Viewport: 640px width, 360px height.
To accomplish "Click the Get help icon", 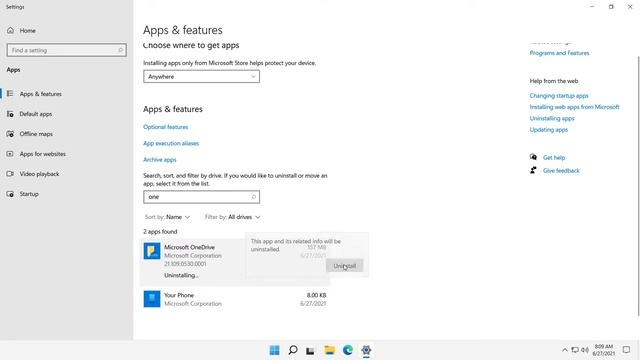I will [533, 157].
